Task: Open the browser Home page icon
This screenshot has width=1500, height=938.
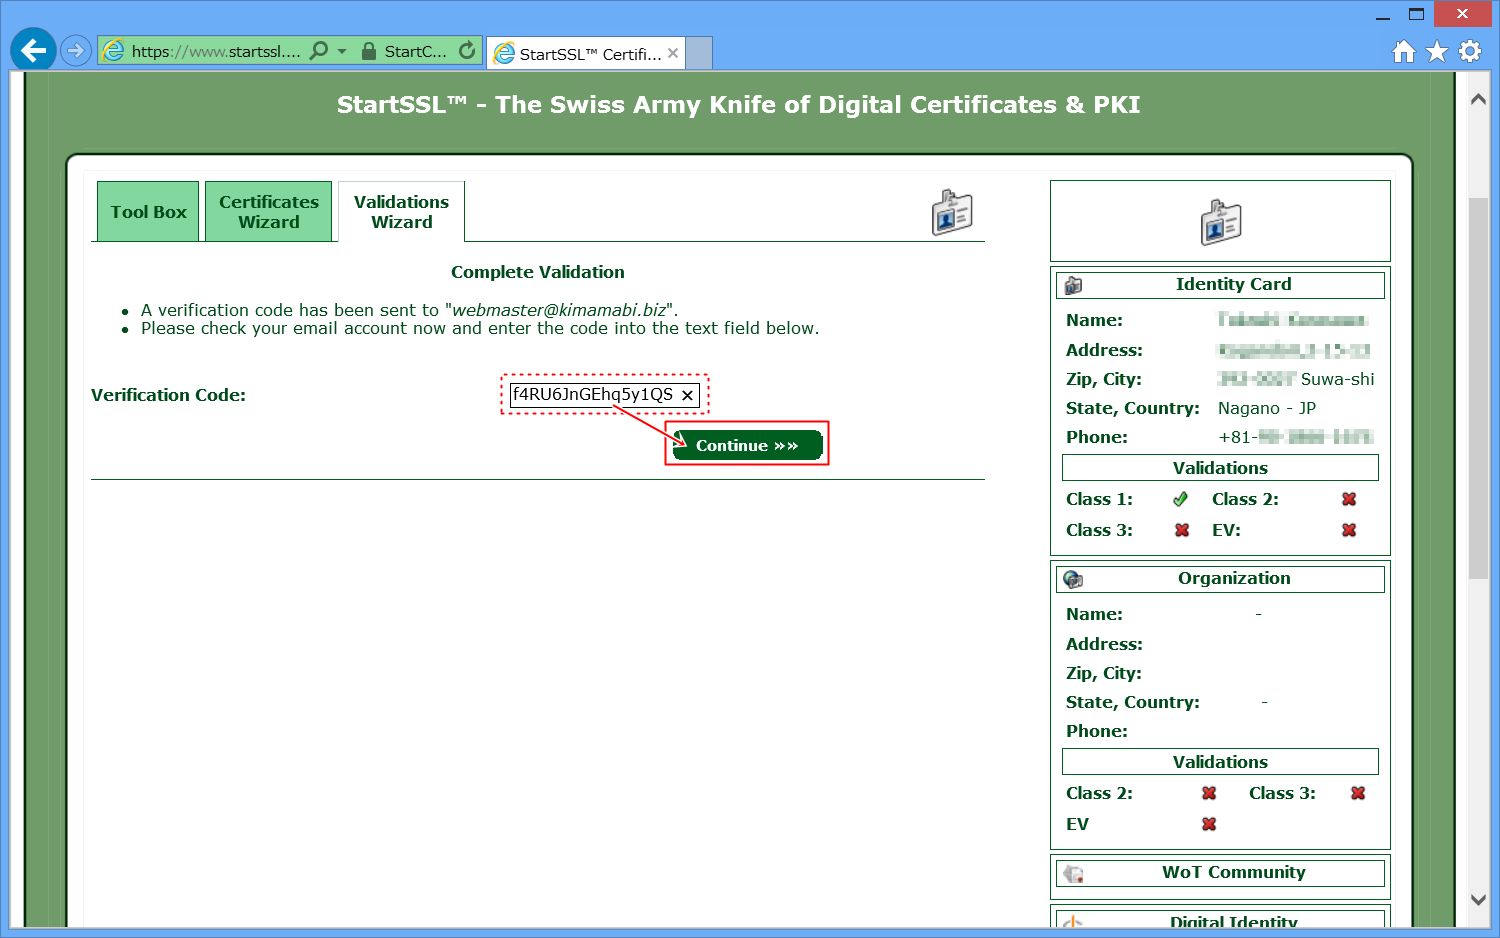Action: 1404,51
